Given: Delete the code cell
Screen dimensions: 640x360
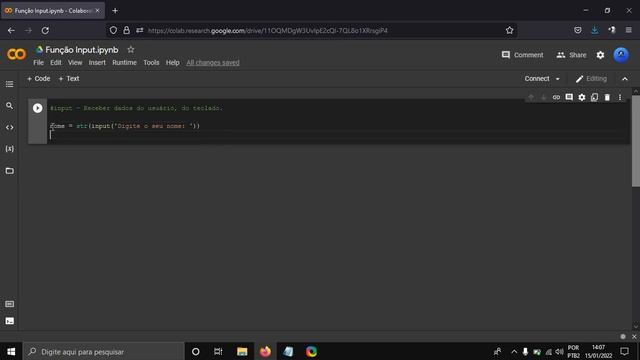Looking at the screenshot, I should click(x=607, y=98).
